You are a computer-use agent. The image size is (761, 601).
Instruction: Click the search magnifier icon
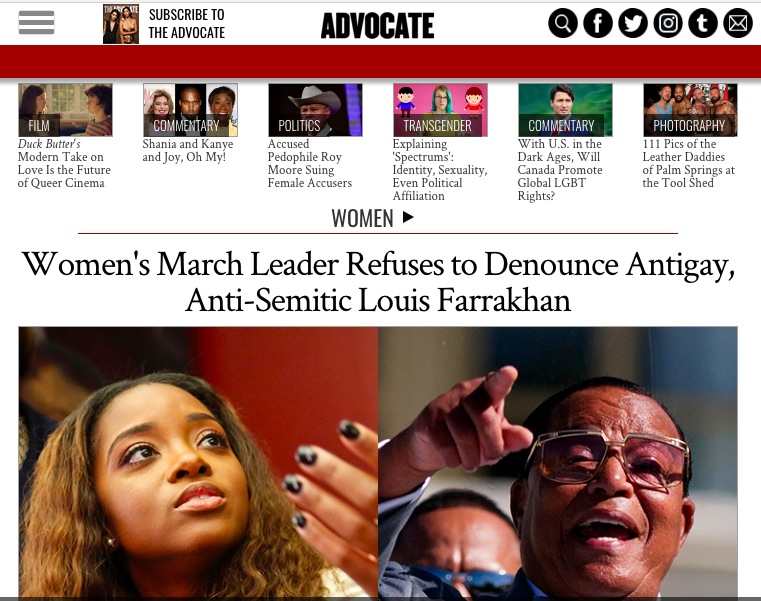(x=562, y=23)
